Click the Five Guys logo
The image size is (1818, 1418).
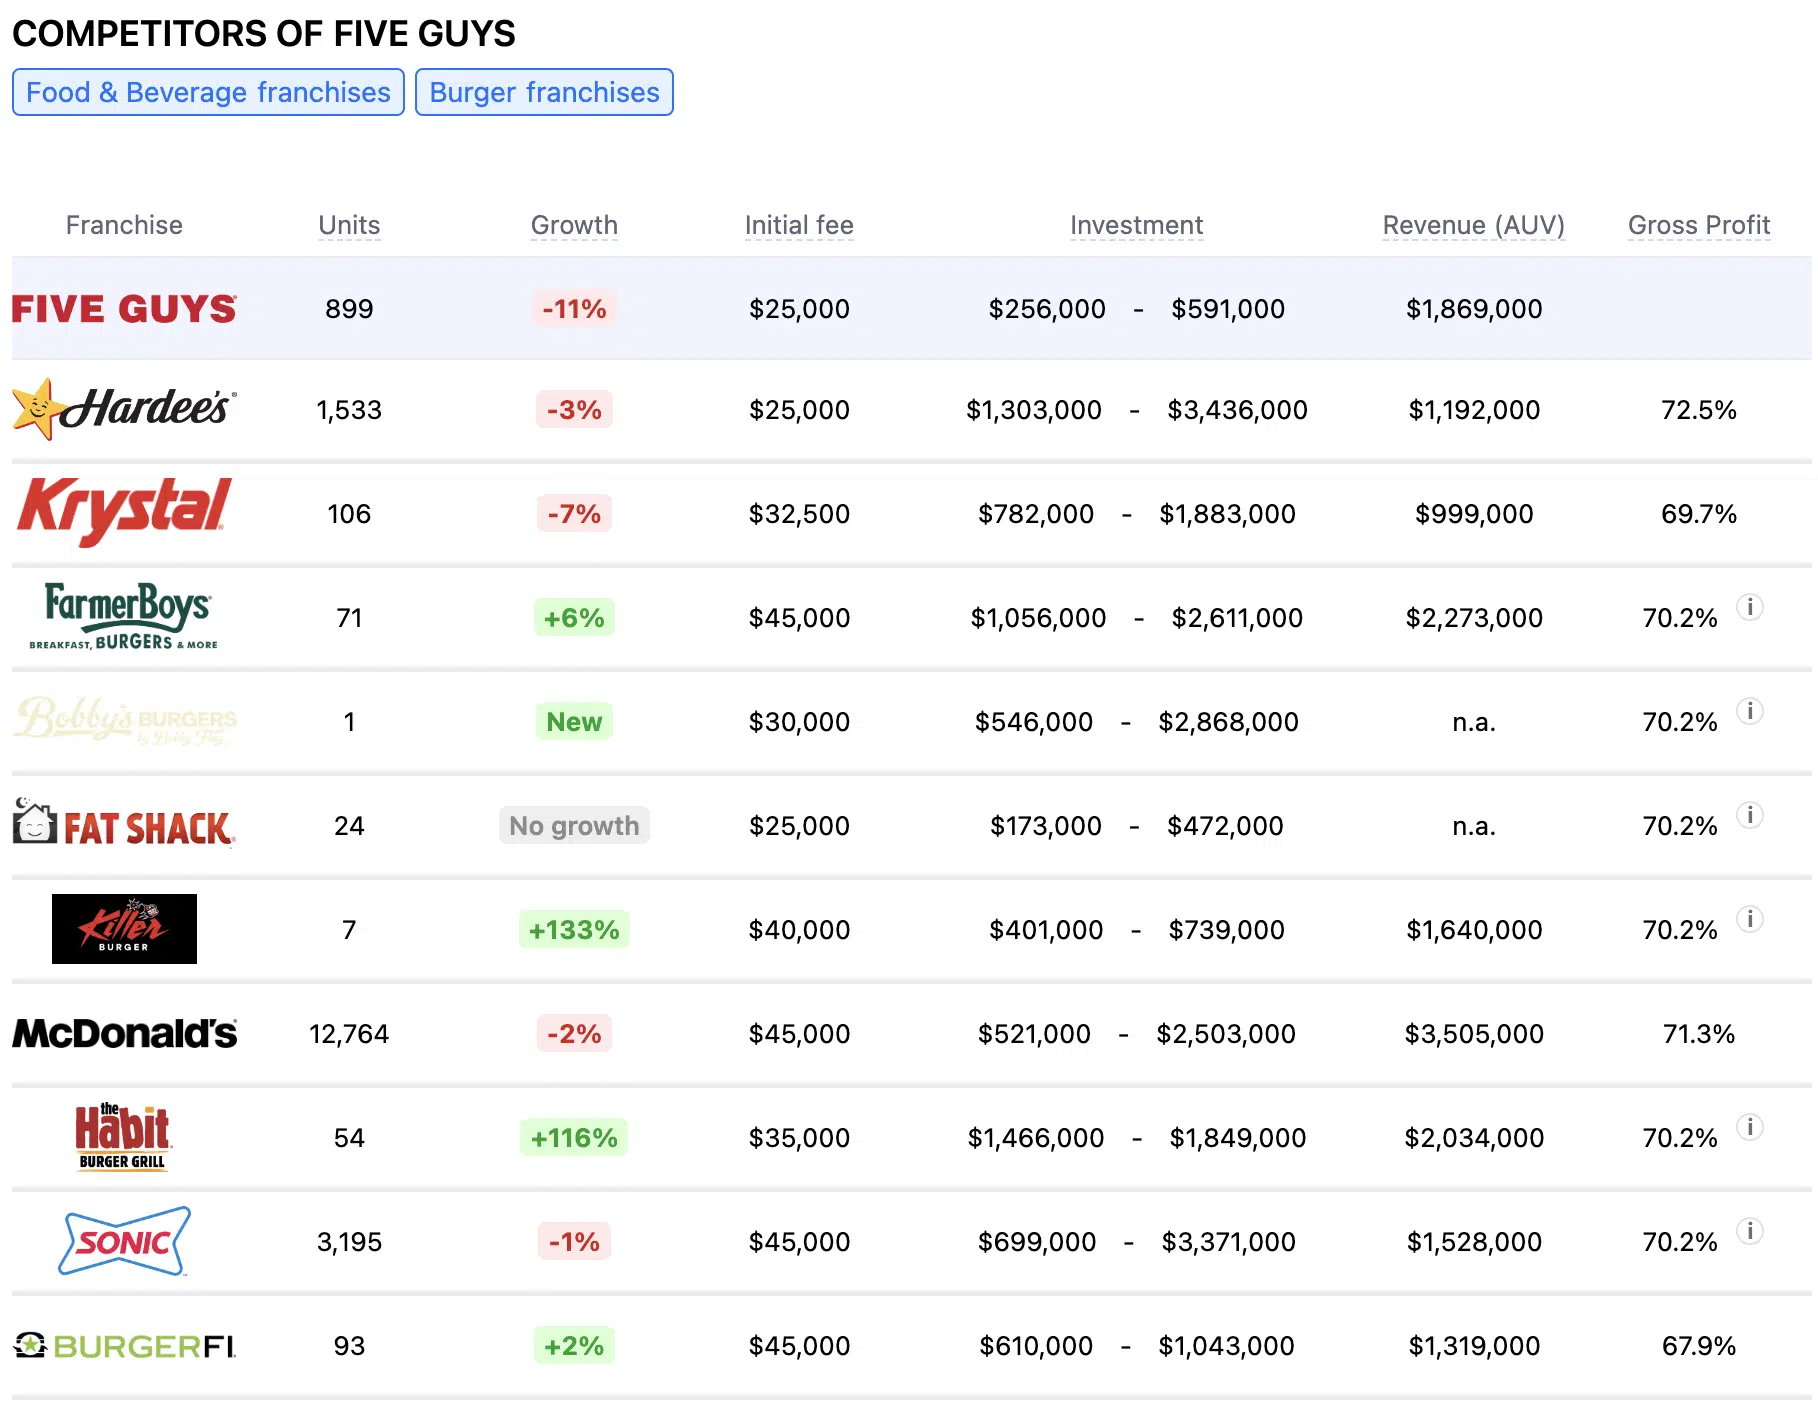click(x=123, y=308)
